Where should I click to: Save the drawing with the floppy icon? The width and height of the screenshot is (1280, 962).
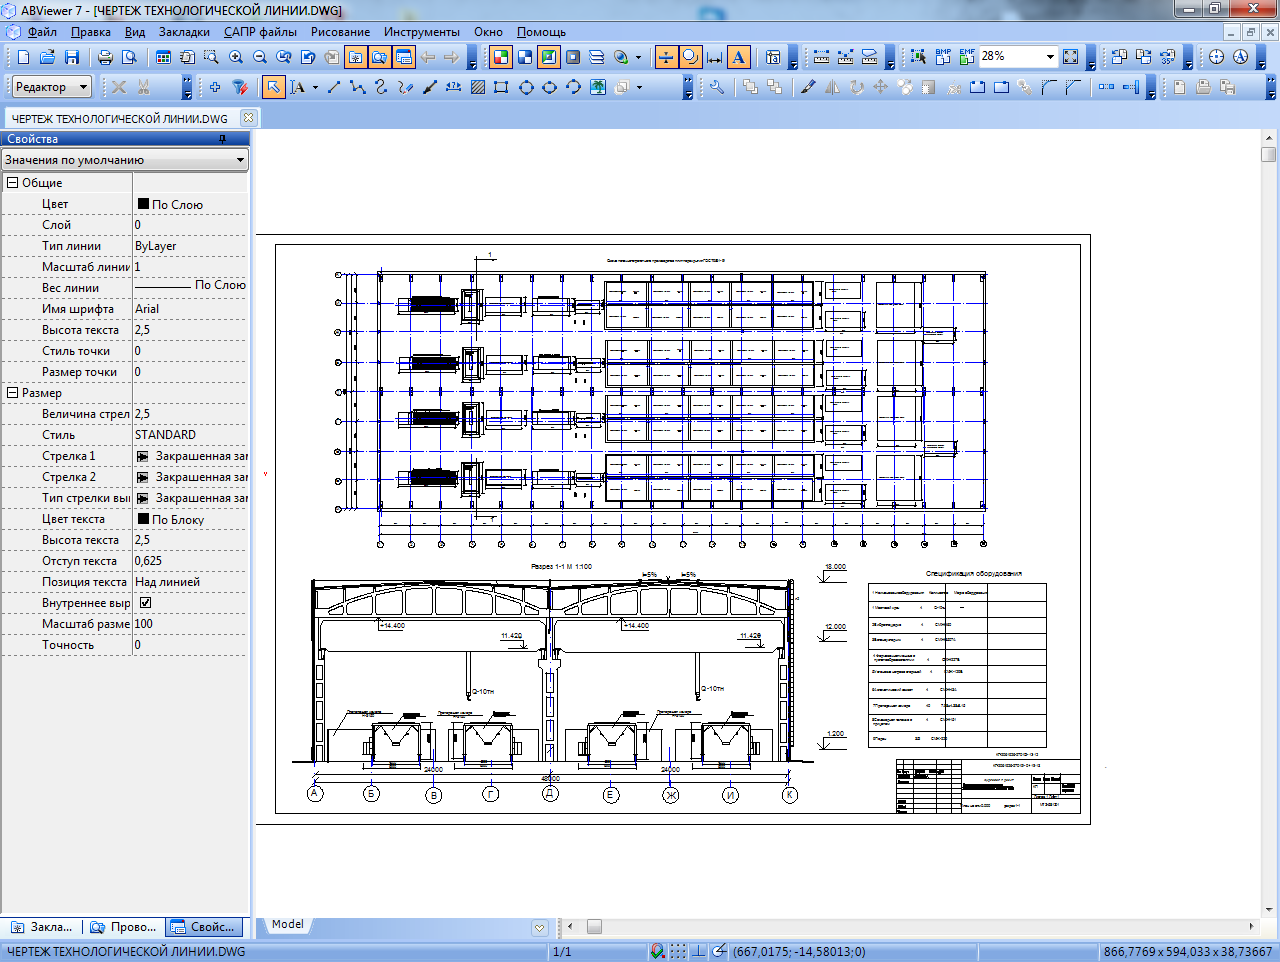(71, 57)
